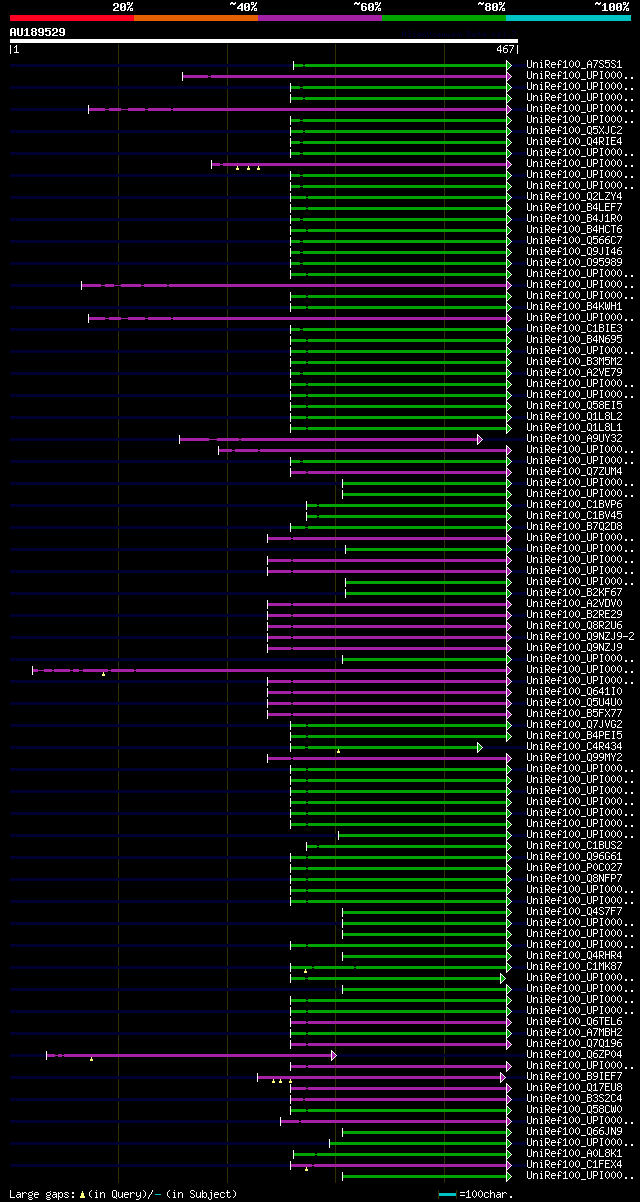Select the UniRef100_Q95989 label
The height and width of the screenshot is (1202, 640).
click(x=574, y=262)
